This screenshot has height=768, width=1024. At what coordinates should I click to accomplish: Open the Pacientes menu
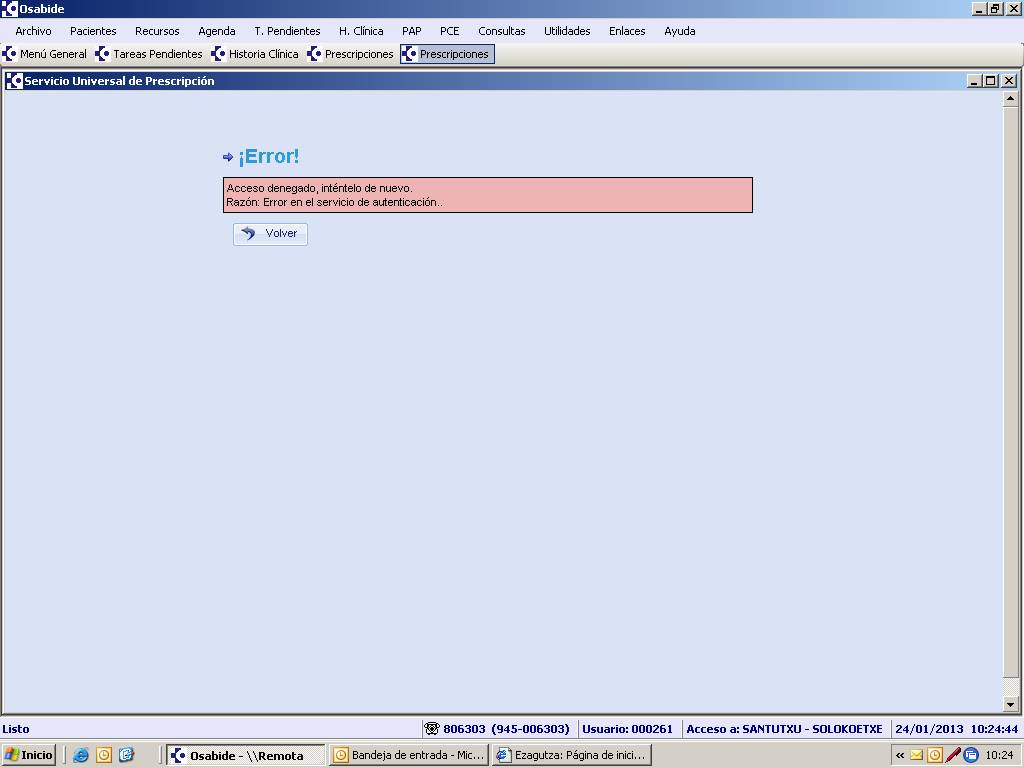[93, 31]
